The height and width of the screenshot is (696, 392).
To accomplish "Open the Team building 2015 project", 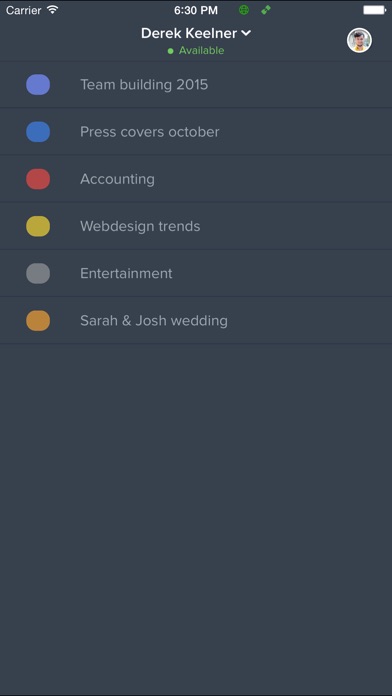I will click(x=196, y=84).
